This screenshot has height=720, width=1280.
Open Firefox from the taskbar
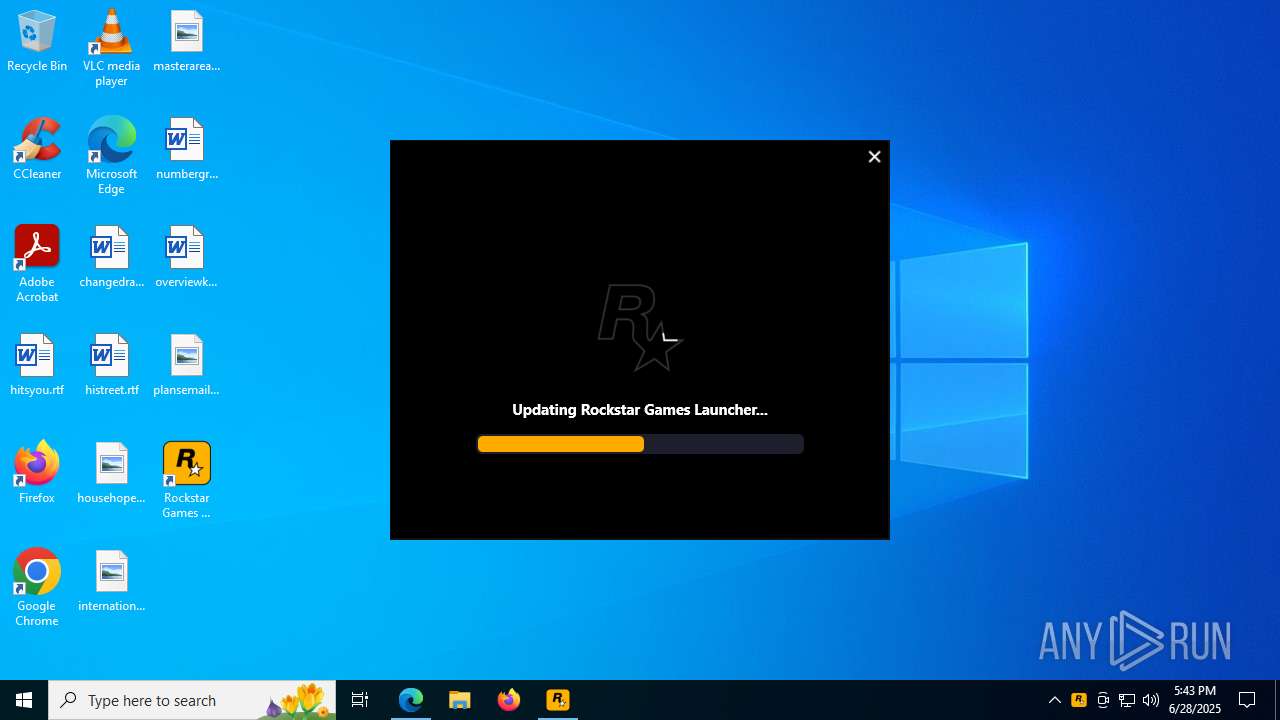509,700
